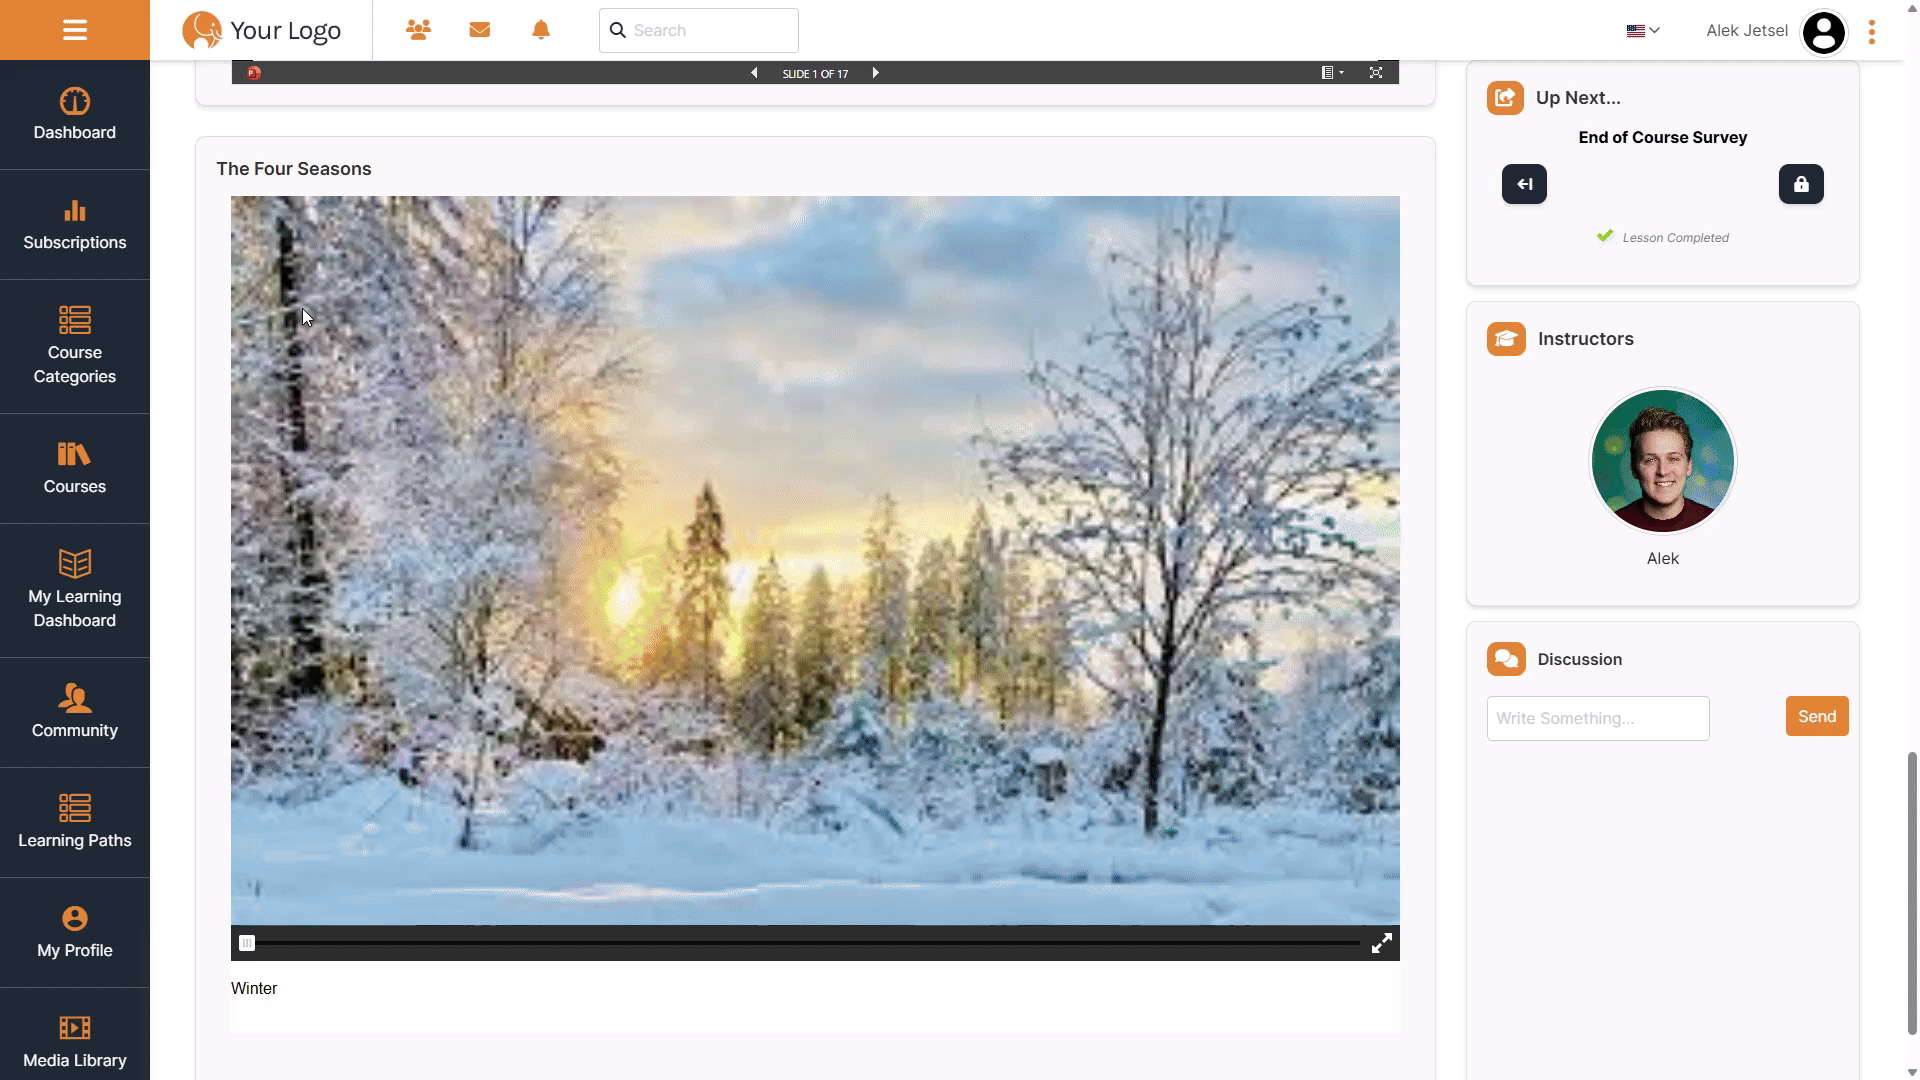The width and height of the screenshot is (1920, 1080).
Task: Click the Discussion chat bubbles icon
Action: pyautogui.click(x=1506, y=659)
